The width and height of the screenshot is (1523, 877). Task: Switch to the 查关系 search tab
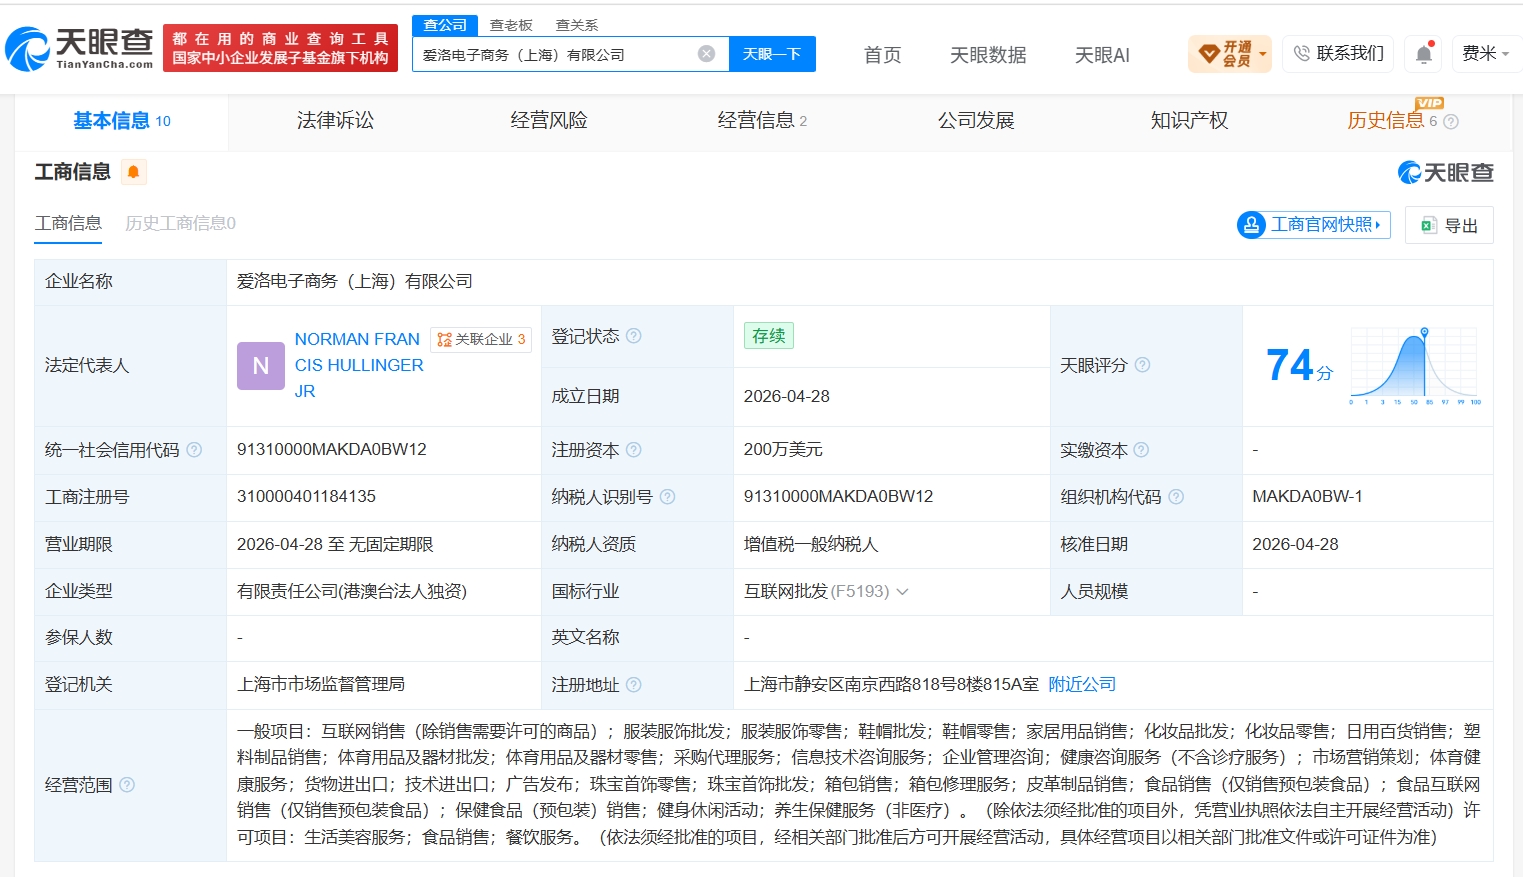pos(577,25)
